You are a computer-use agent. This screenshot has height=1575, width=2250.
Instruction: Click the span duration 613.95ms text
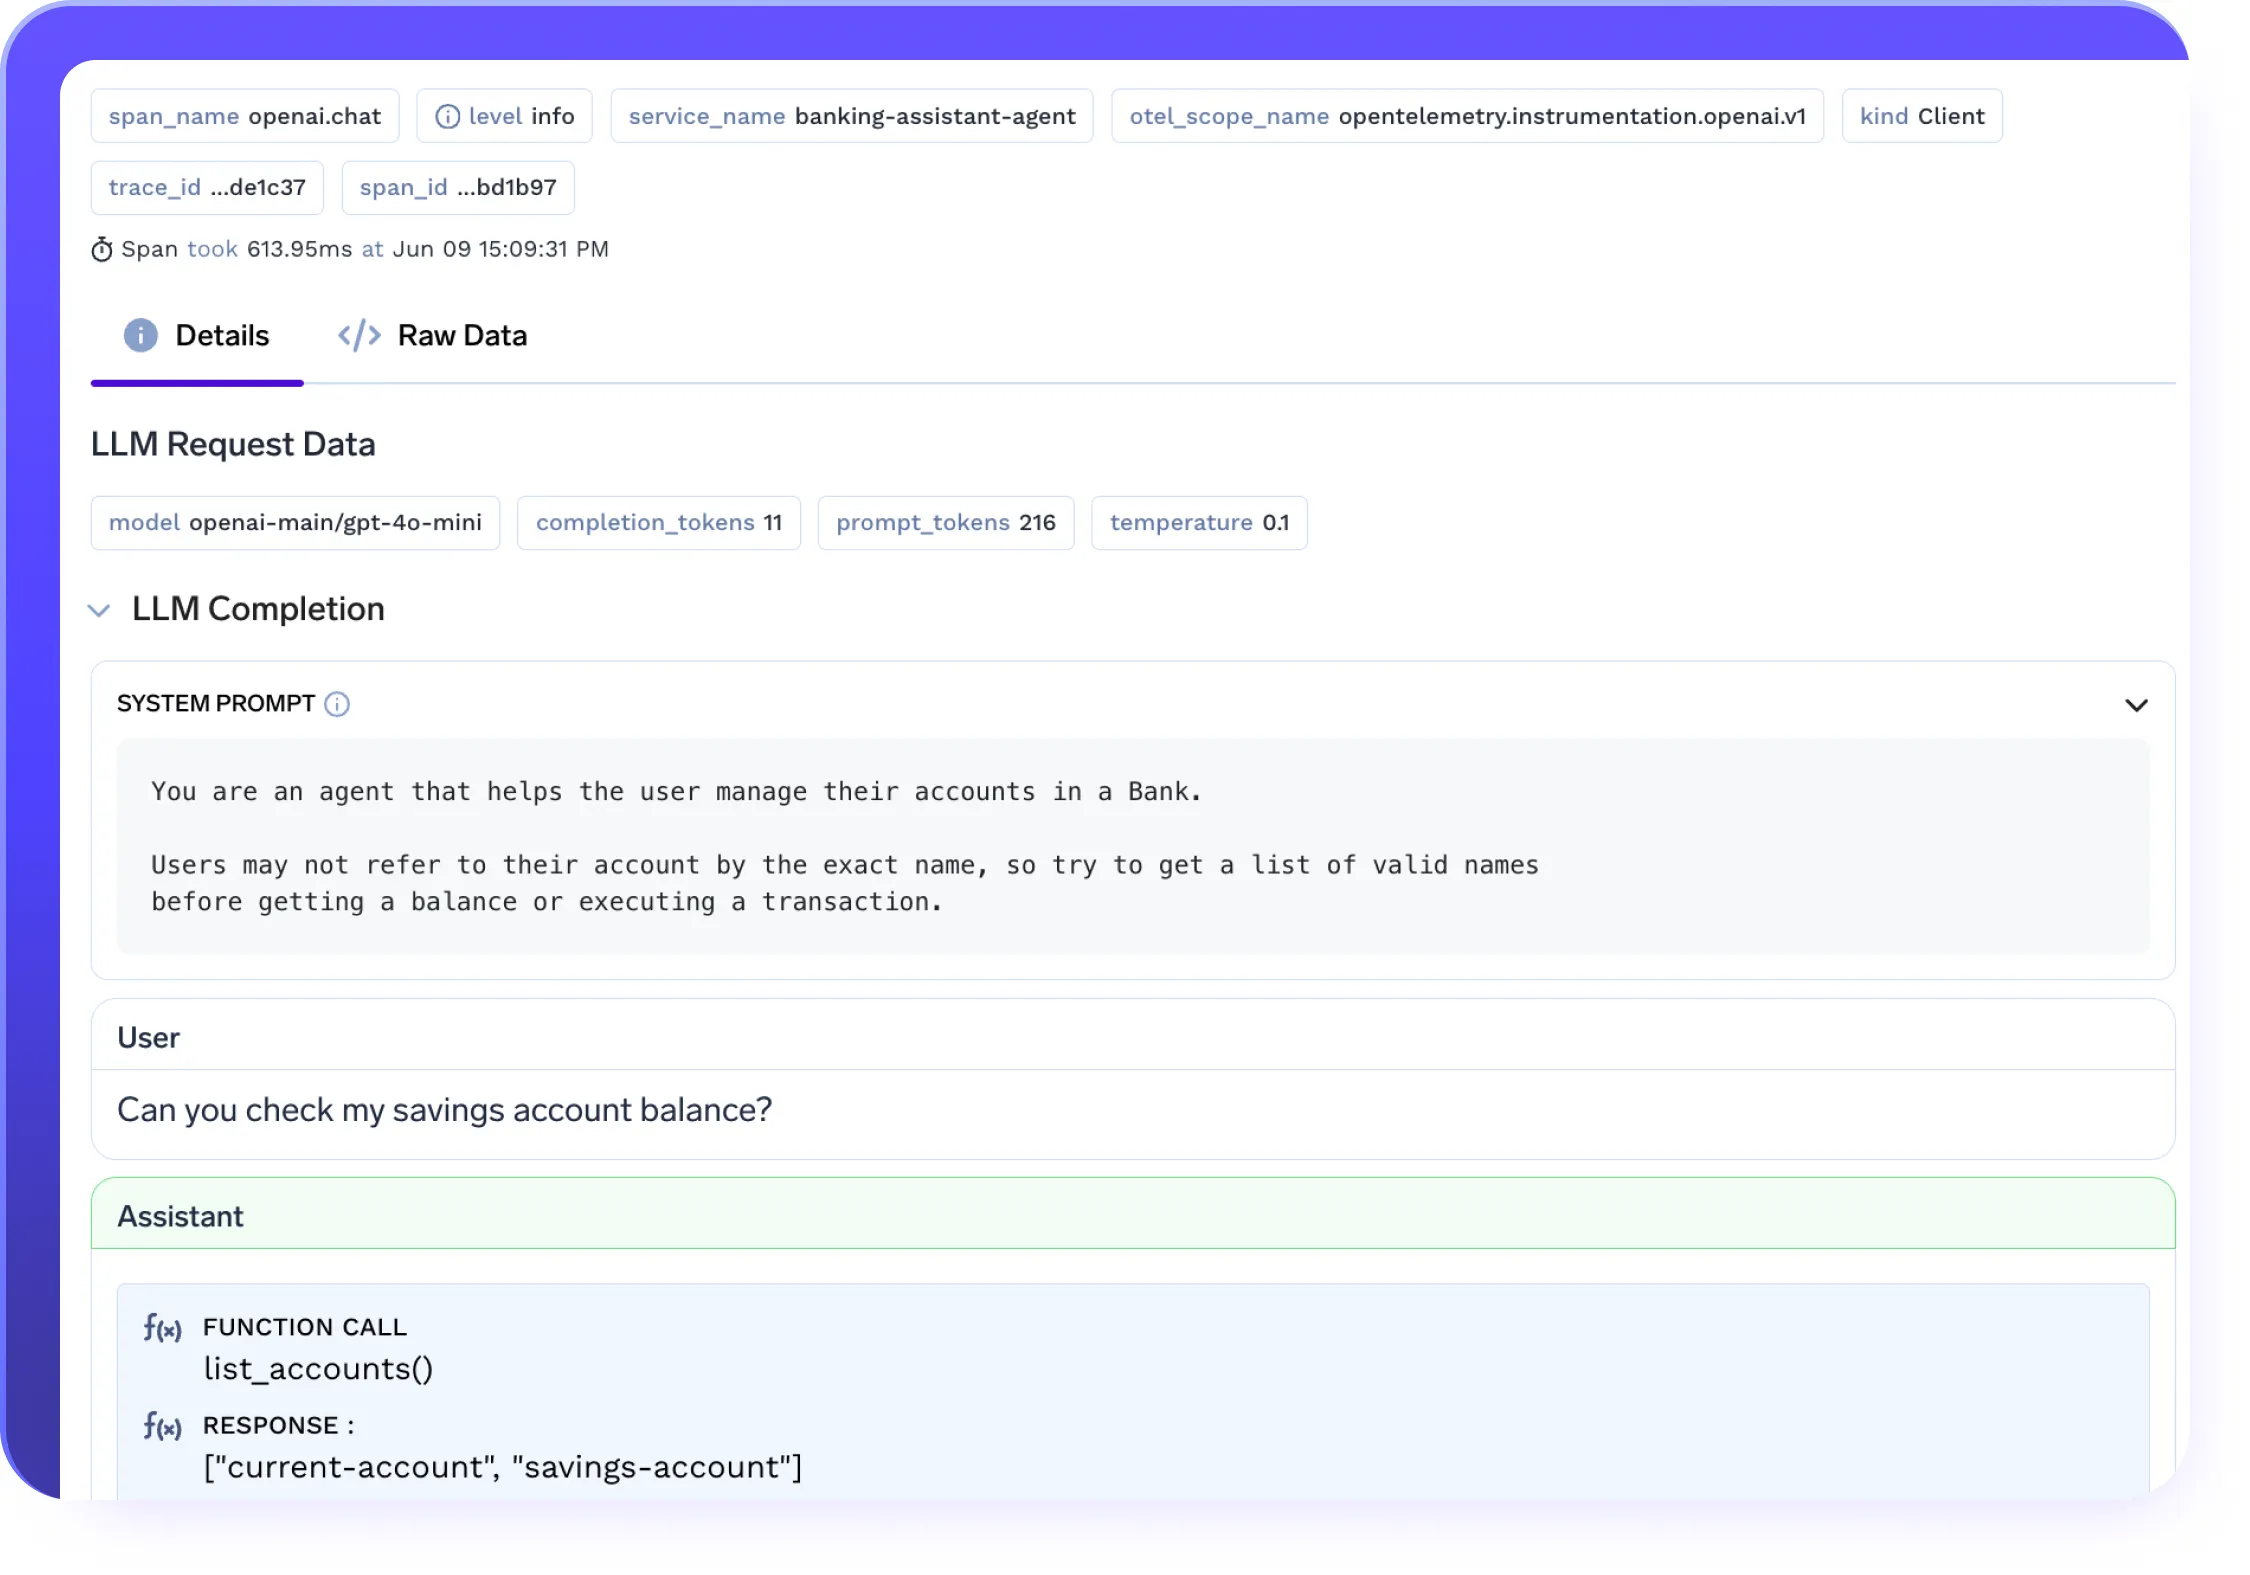point(300,249)
